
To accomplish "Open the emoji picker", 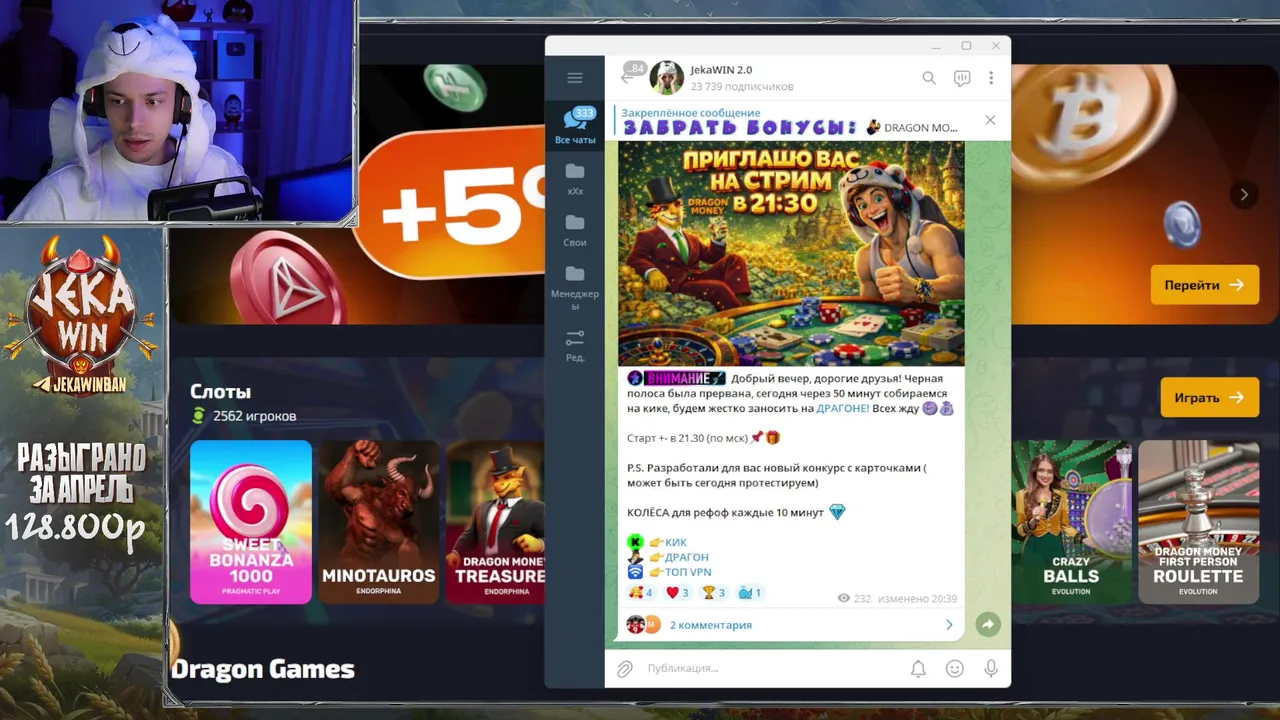I will click(955, 668).
